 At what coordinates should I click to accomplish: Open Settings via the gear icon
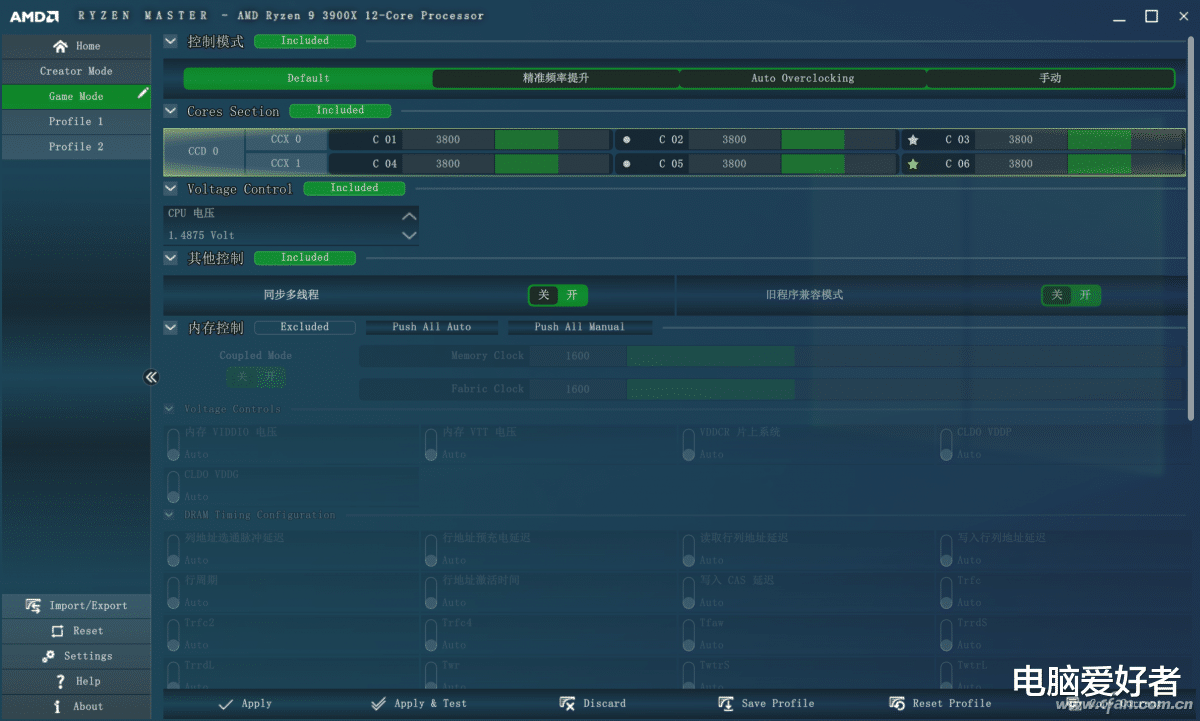[x=48, y=656]
